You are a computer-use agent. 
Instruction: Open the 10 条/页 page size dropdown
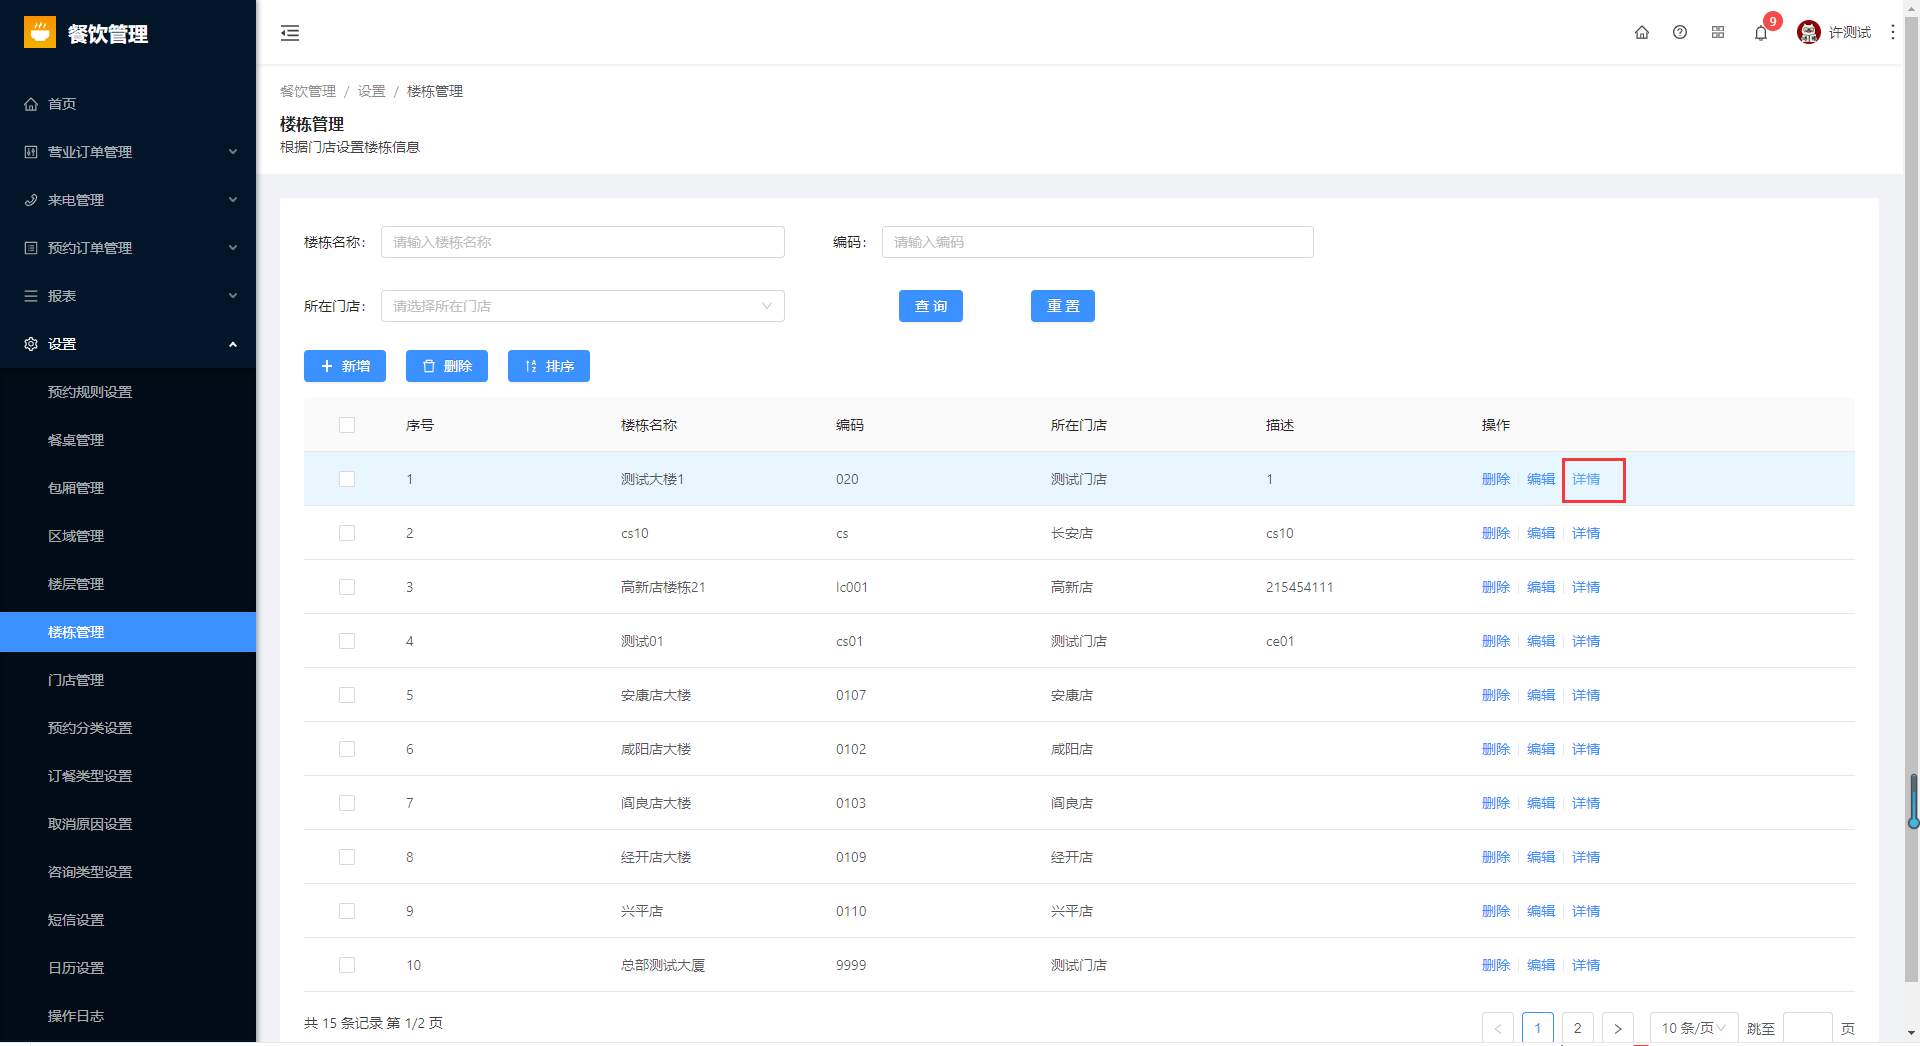[x=1693, y=1028]
